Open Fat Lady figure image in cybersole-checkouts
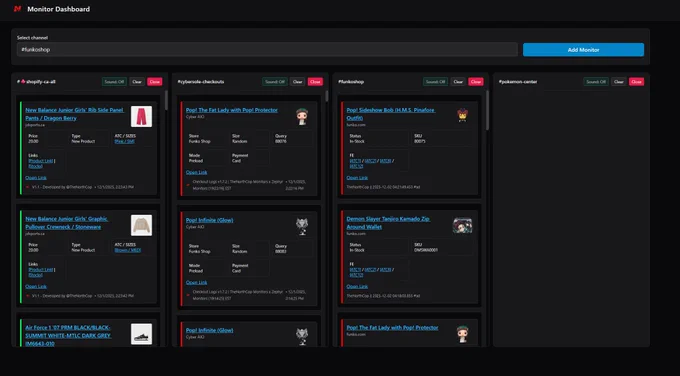 (x=302, y=116)
